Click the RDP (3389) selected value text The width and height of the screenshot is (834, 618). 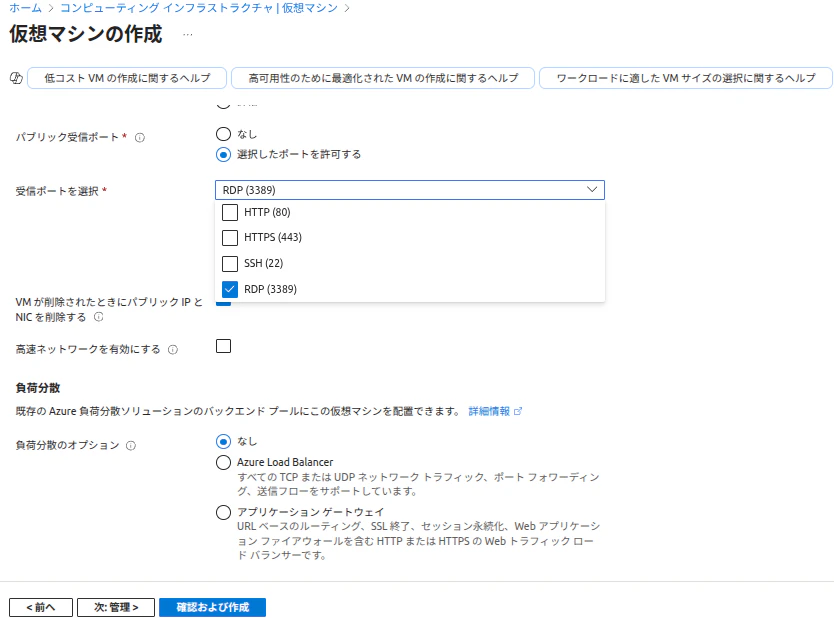click(x=249, y=190)
